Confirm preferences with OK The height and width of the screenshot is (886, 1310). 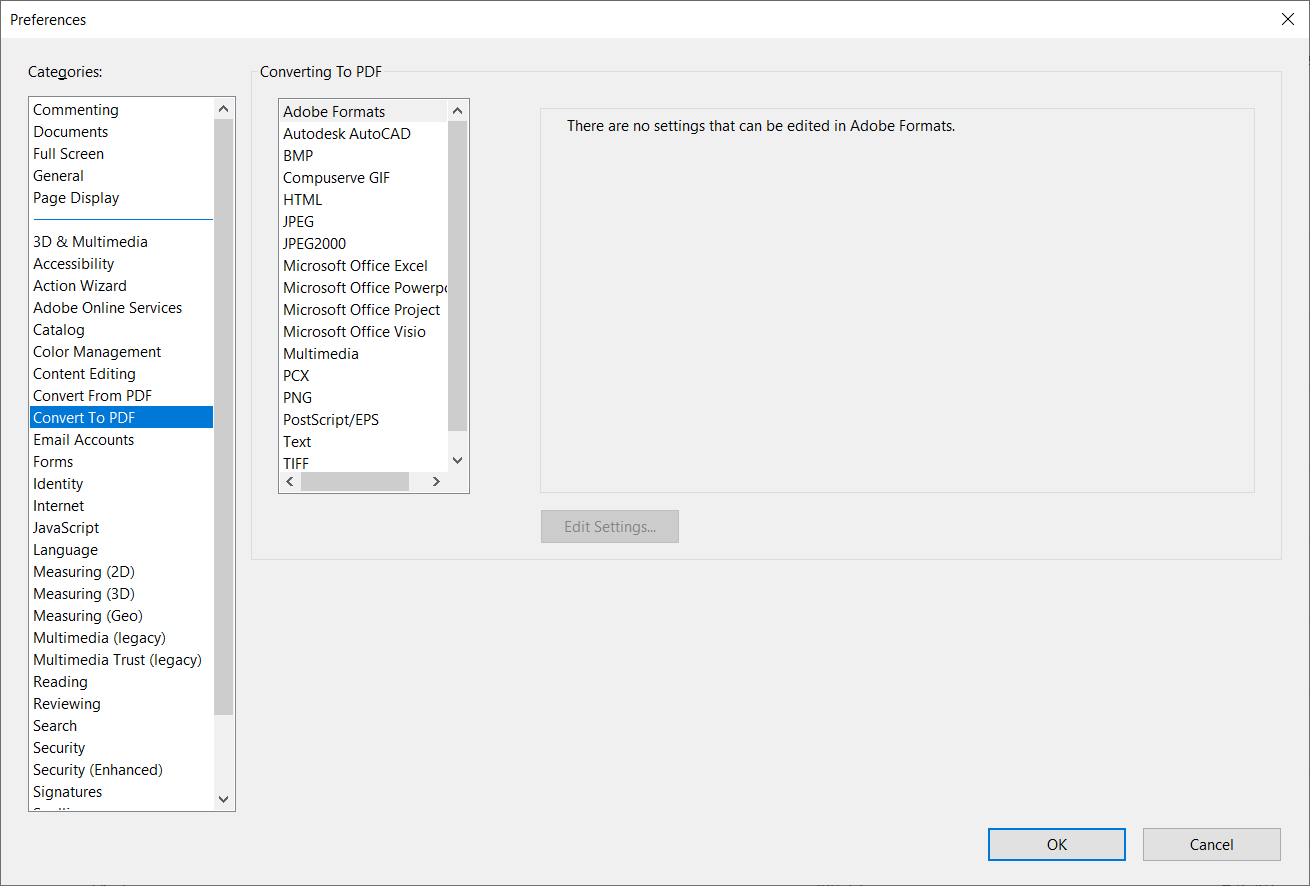pos(1056,844)
